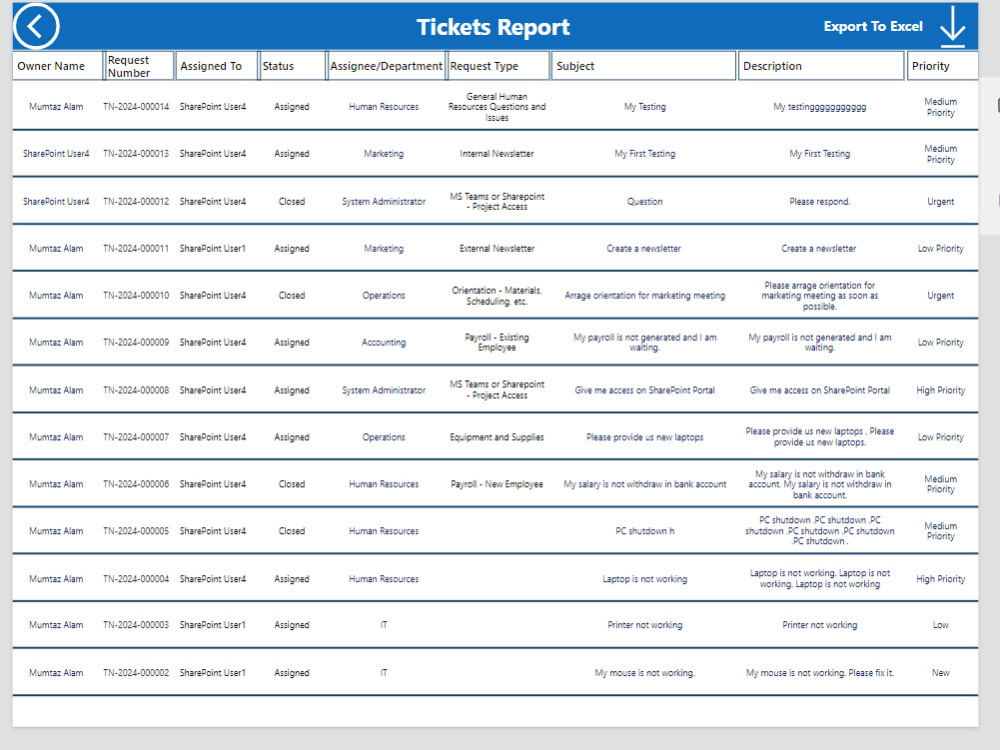Click 'Low Priority' in TN-2024-000007 row

[941, 438]
